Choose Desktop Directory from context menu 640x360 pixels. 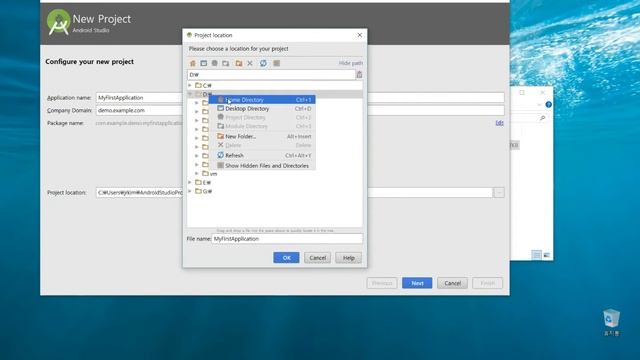262,109
